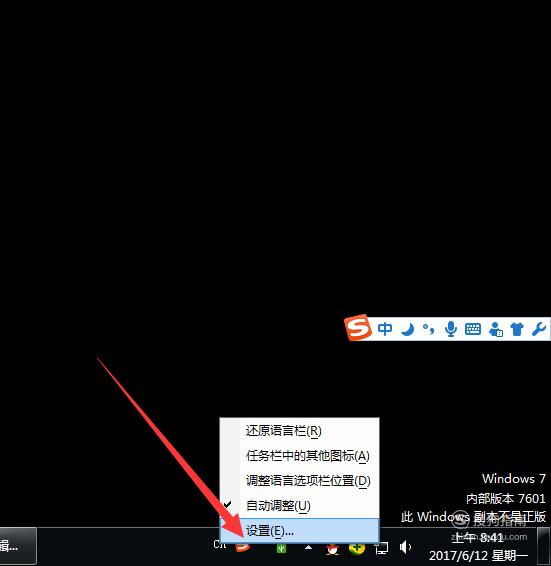Viewport: 551px width, 566px height.
Task: Open the wrench toolbox icon on Sogou bar
Action: 539,329
